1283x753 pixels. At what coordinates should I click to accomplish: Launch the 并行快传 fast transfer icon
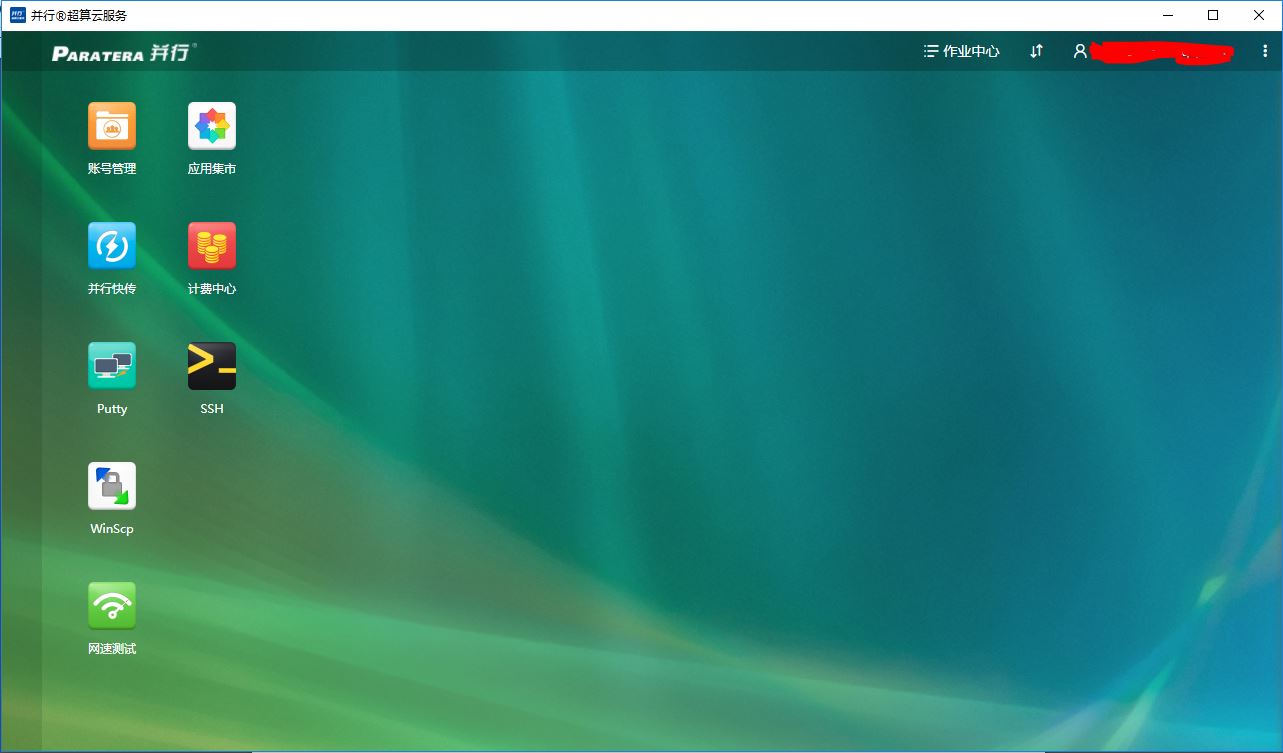(x=112, y=247)
